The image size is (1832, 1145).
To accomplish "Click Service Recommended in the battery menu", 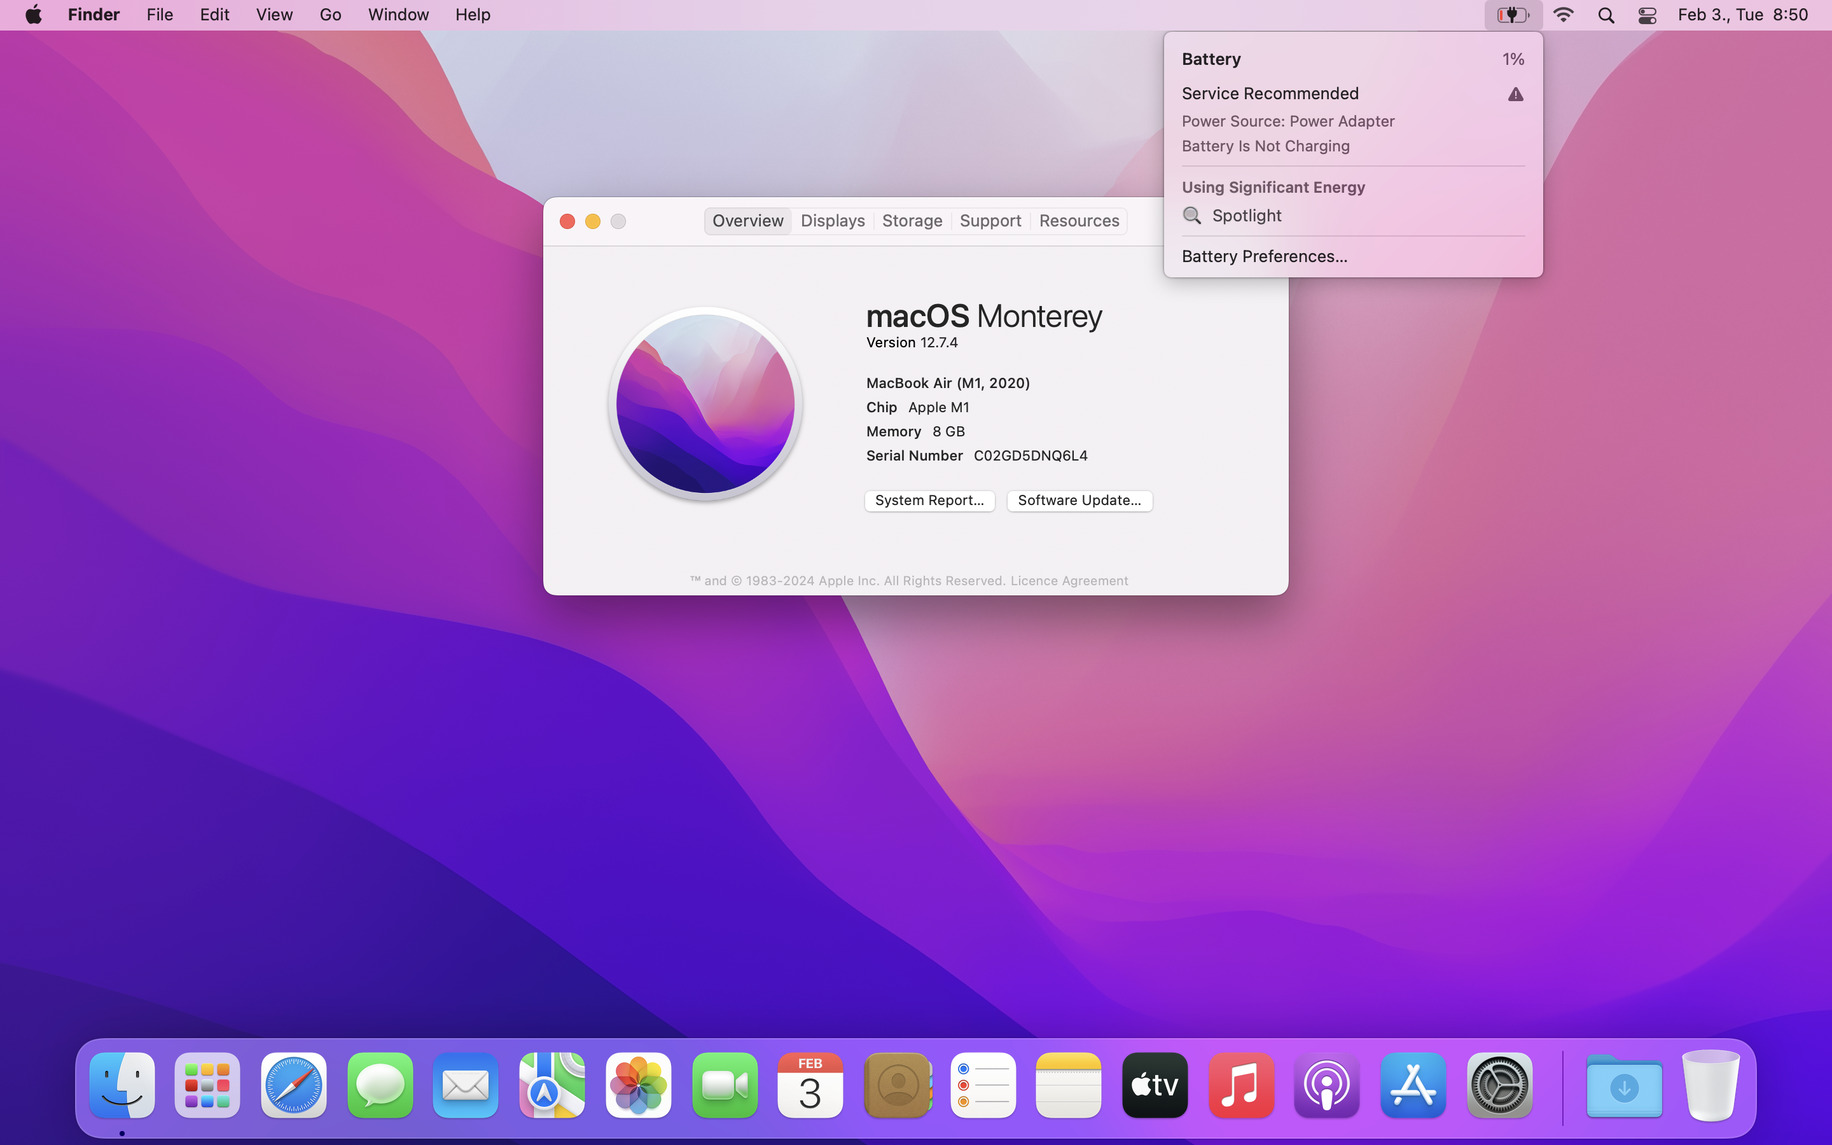I will click(1270, 94).
